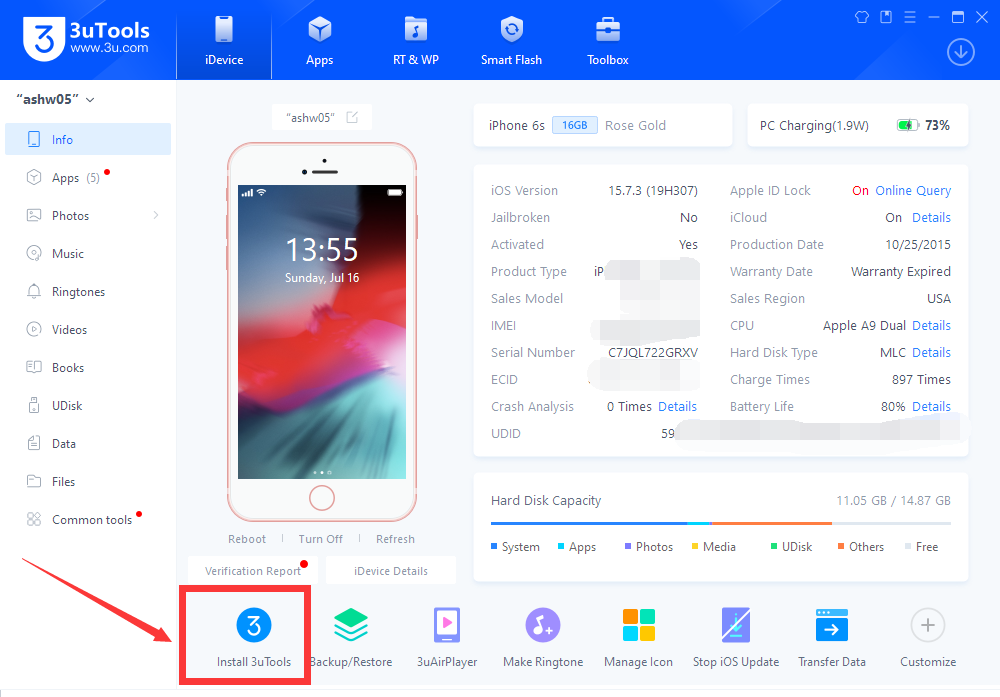The height and width of the screenshot is (697, 1000).
Task: Click the System legend color swatch
Action: point(494,547)
